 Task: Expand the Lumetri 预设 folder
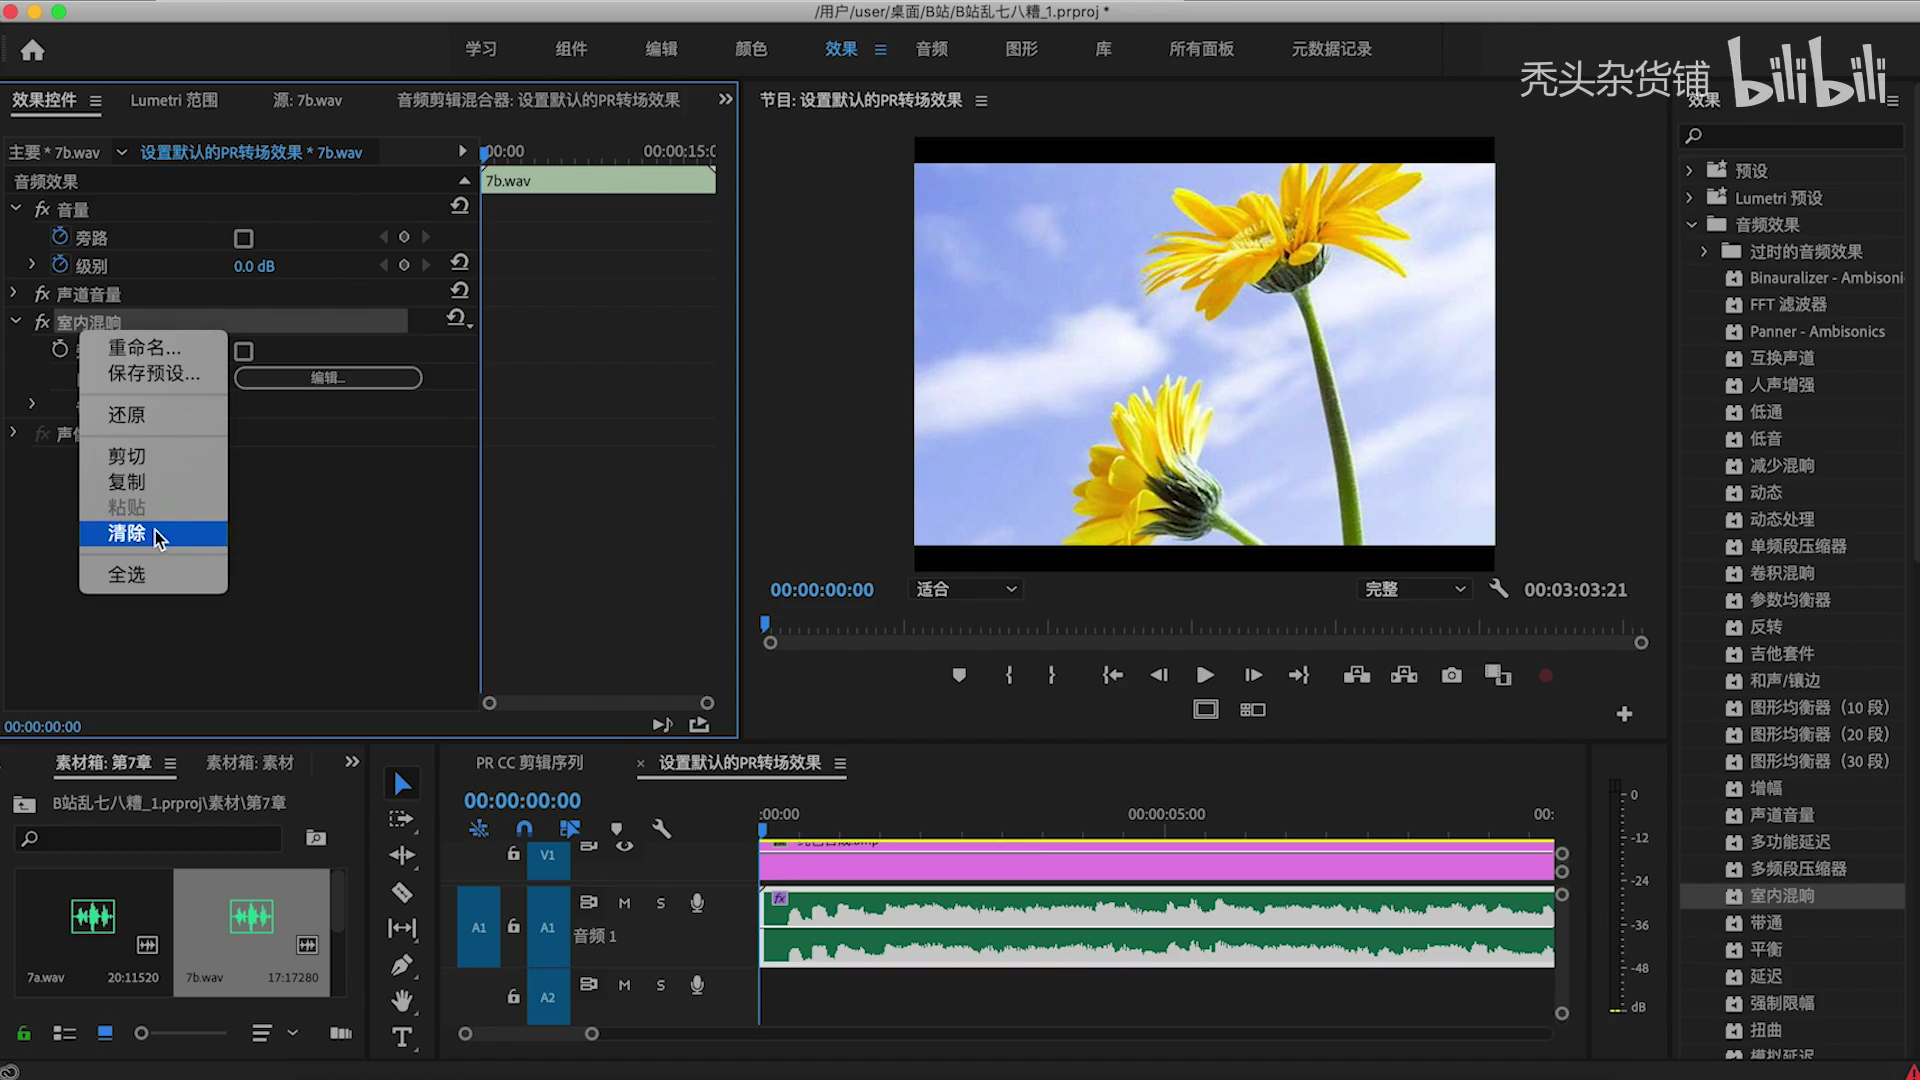(x=1689, y=198)
